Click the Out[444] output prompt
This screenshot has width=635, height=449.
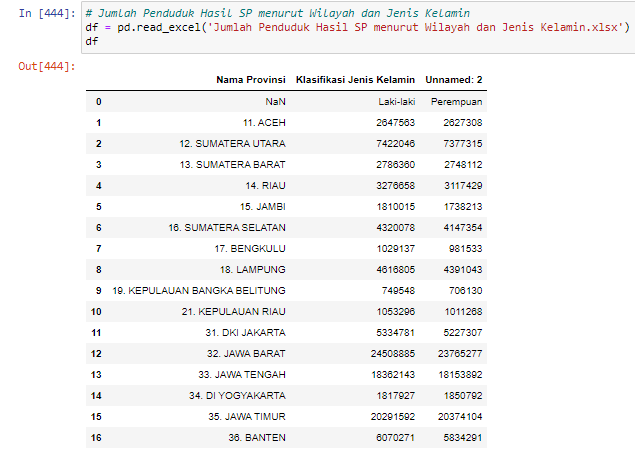(x=47, y=66)
